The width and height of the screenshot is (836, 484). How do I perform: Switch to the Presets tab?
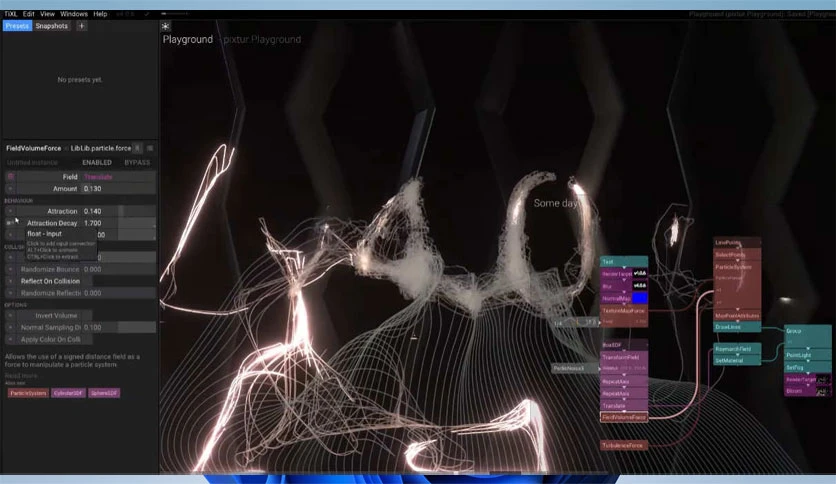click(17, 26)
